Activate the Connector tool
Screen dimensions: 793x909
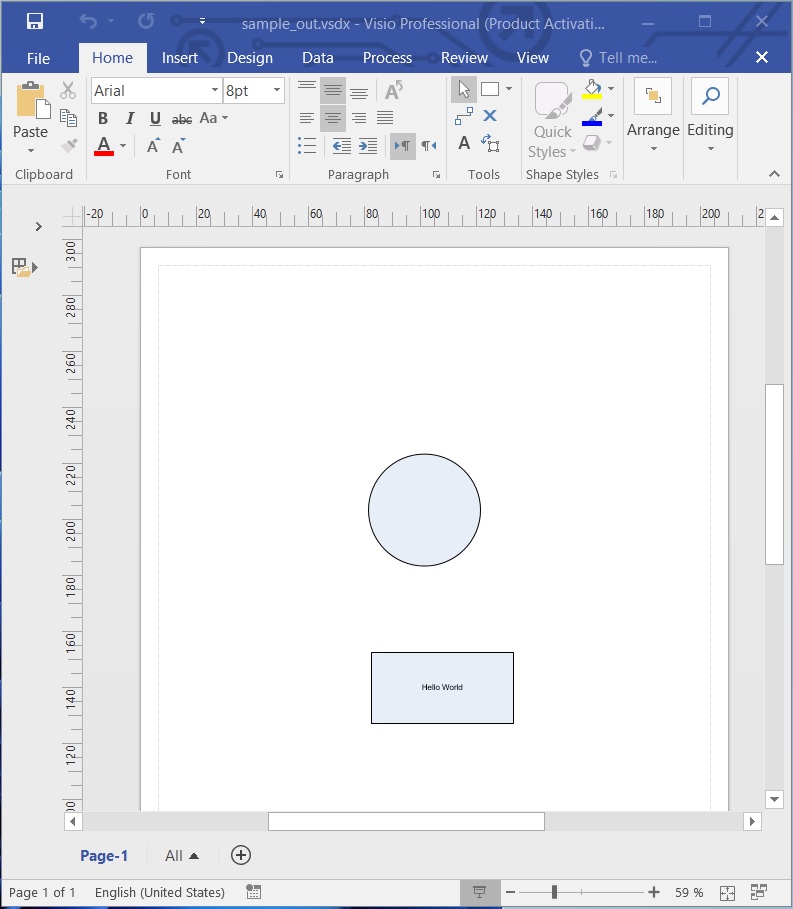tap(463, 117)
